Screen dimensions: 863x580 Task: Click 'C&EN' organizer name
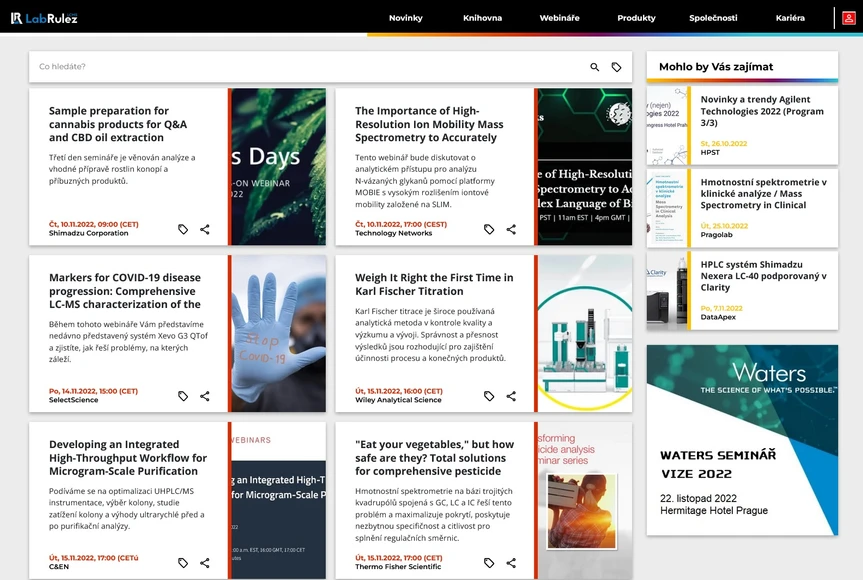coord(59,567)
